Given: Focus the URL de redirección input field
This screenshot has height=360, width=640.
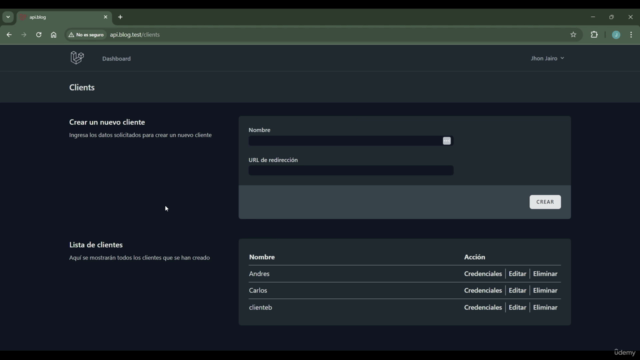Looking at the screenshot, I should pyautogui.click(x=351, y=171).
